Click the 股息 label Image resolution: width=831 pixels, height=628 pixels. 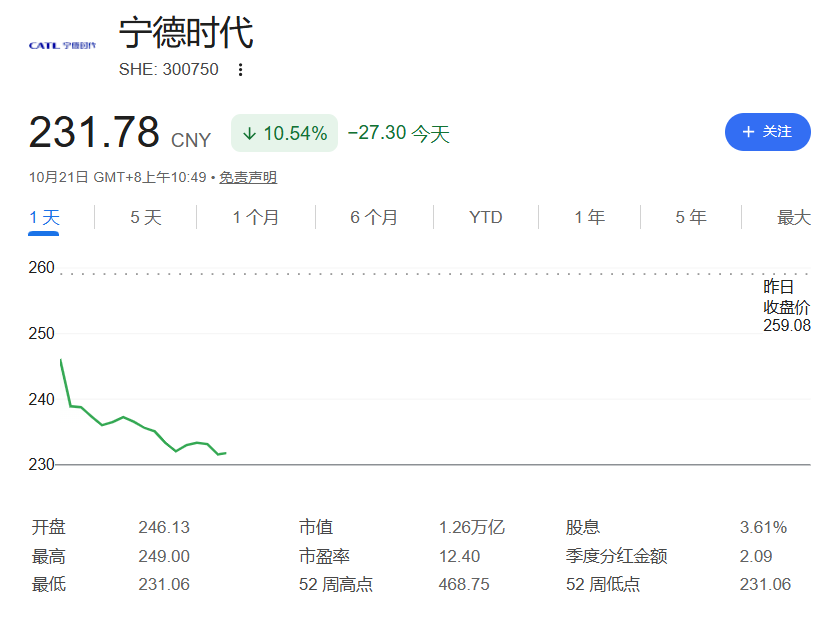(x=582, y=527)
